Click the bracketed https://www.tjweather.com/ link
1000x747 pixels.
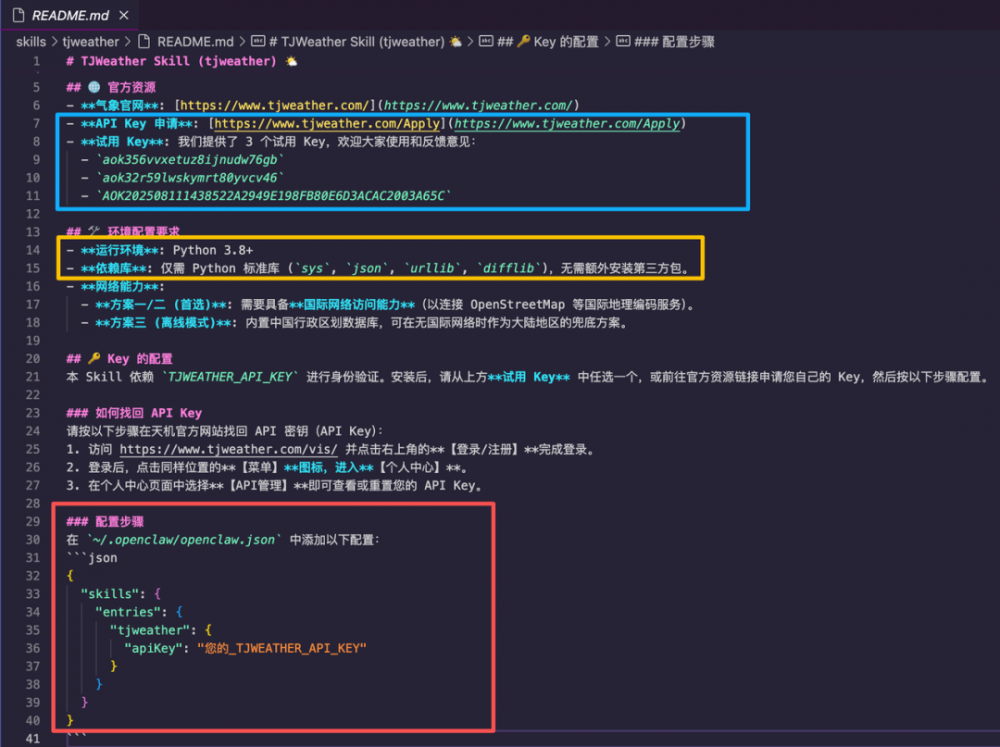[274, 105]
